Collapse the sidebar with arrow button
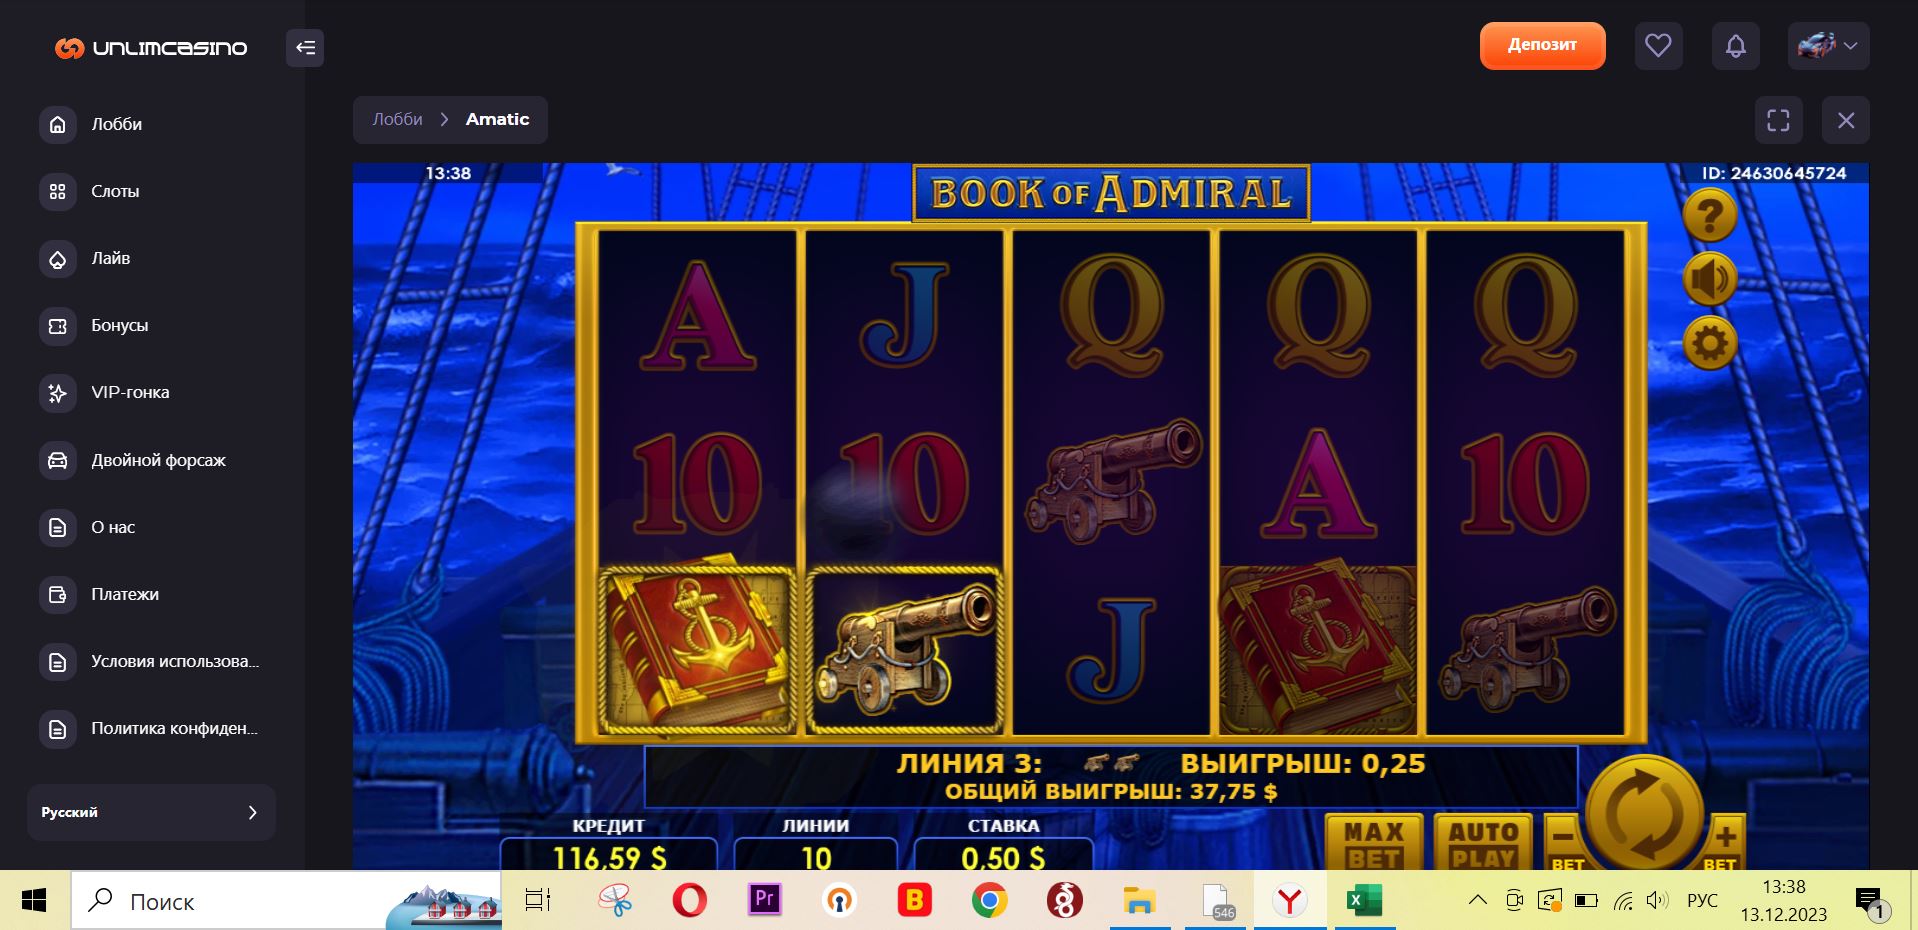This screenshot has width=1918, height=930. pyautogui.click(x=305, y=47)
